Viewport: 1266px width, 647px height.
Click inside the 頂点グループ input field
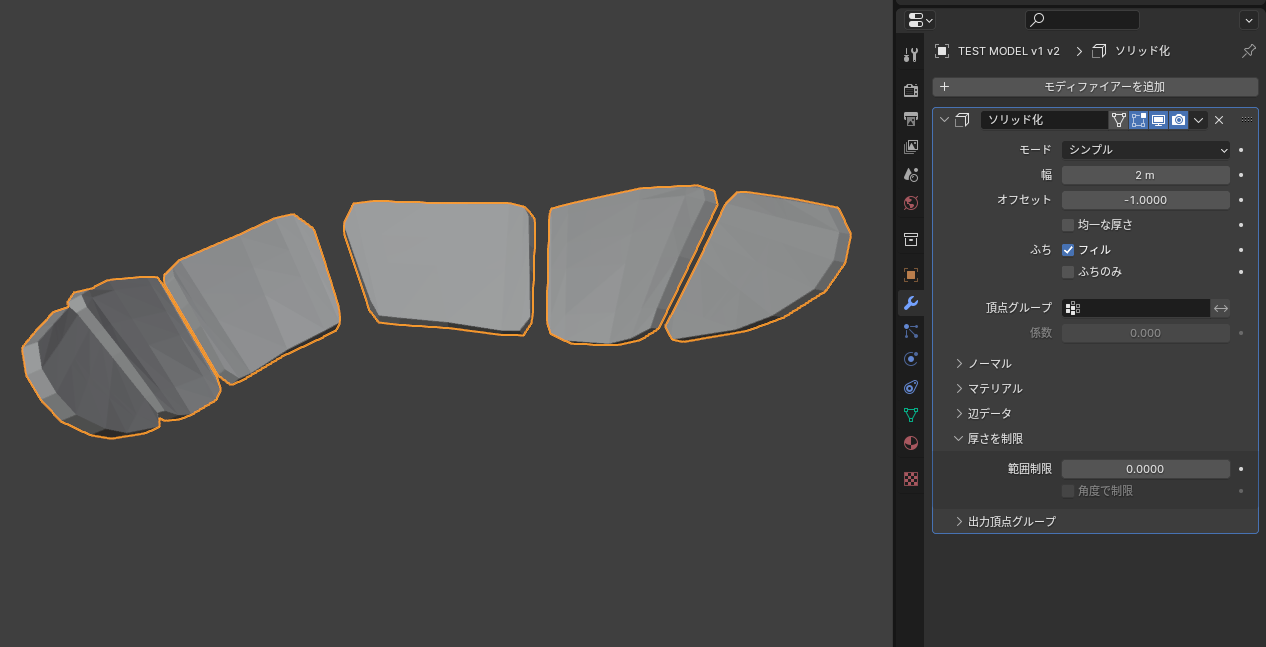pyautogui.click(x=1140, y=307)
